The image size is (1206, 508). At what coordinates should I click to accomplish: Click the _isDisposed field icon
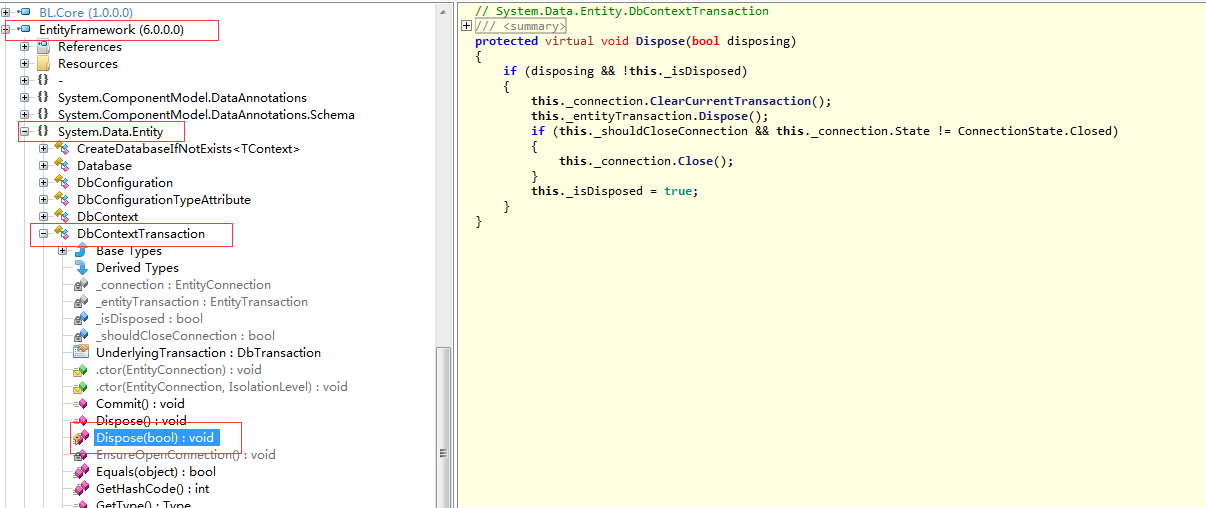click(81, 319)
